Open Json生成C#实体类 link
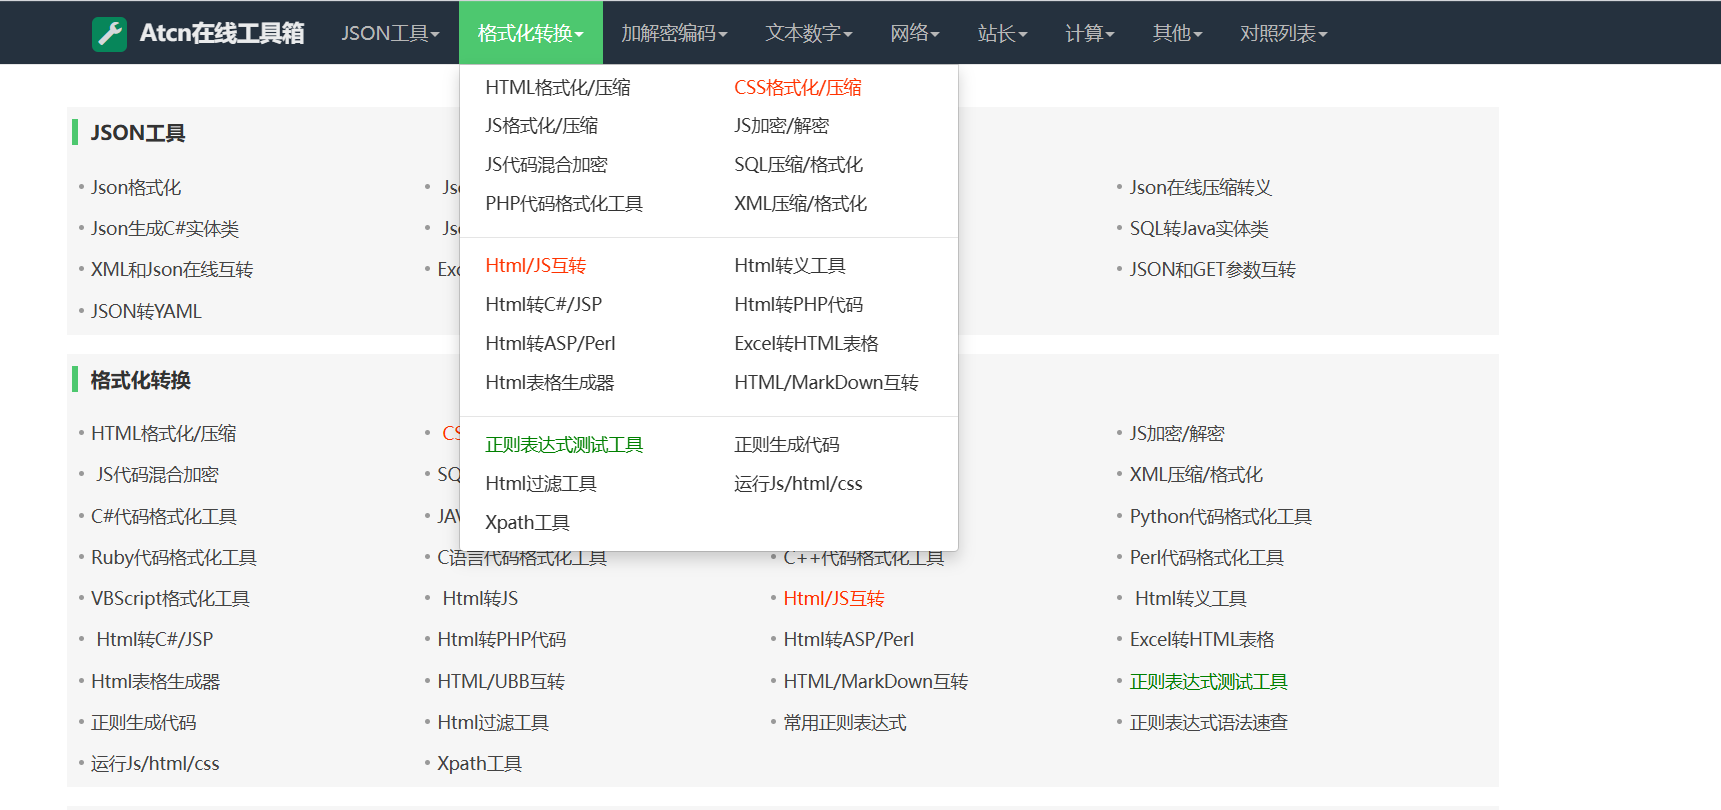This screenshot has width=1721, height=810. (165, 228)
